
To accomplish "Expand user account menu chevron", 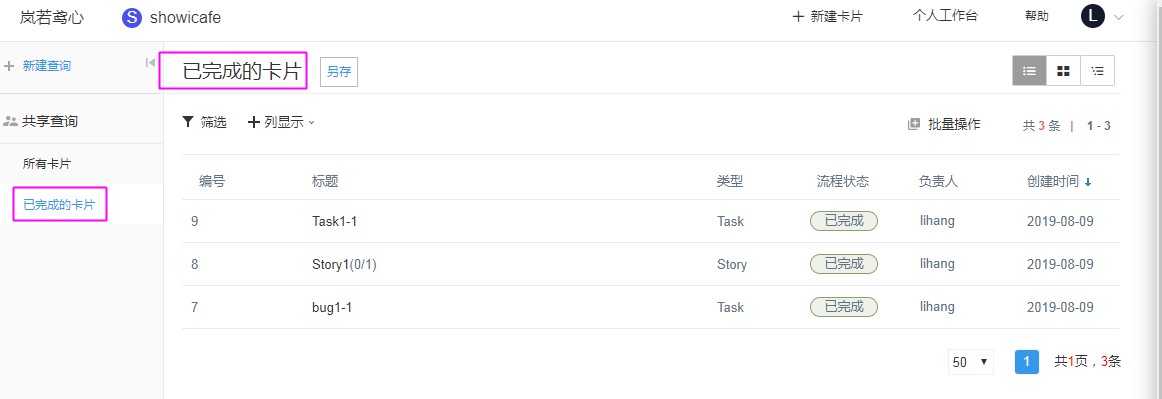I will 1118,17.
